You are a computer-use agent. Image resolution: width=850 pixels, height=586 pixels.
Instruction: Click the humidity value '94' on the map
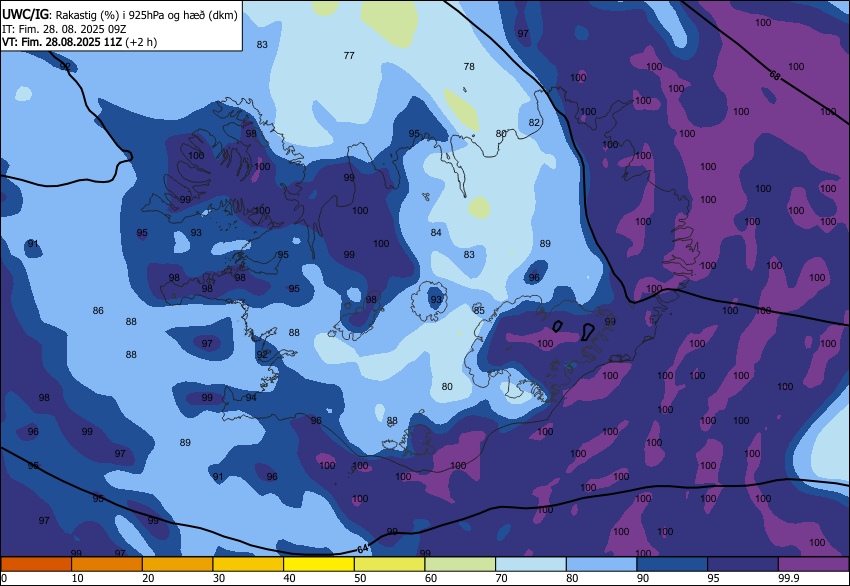click(251, 397)
